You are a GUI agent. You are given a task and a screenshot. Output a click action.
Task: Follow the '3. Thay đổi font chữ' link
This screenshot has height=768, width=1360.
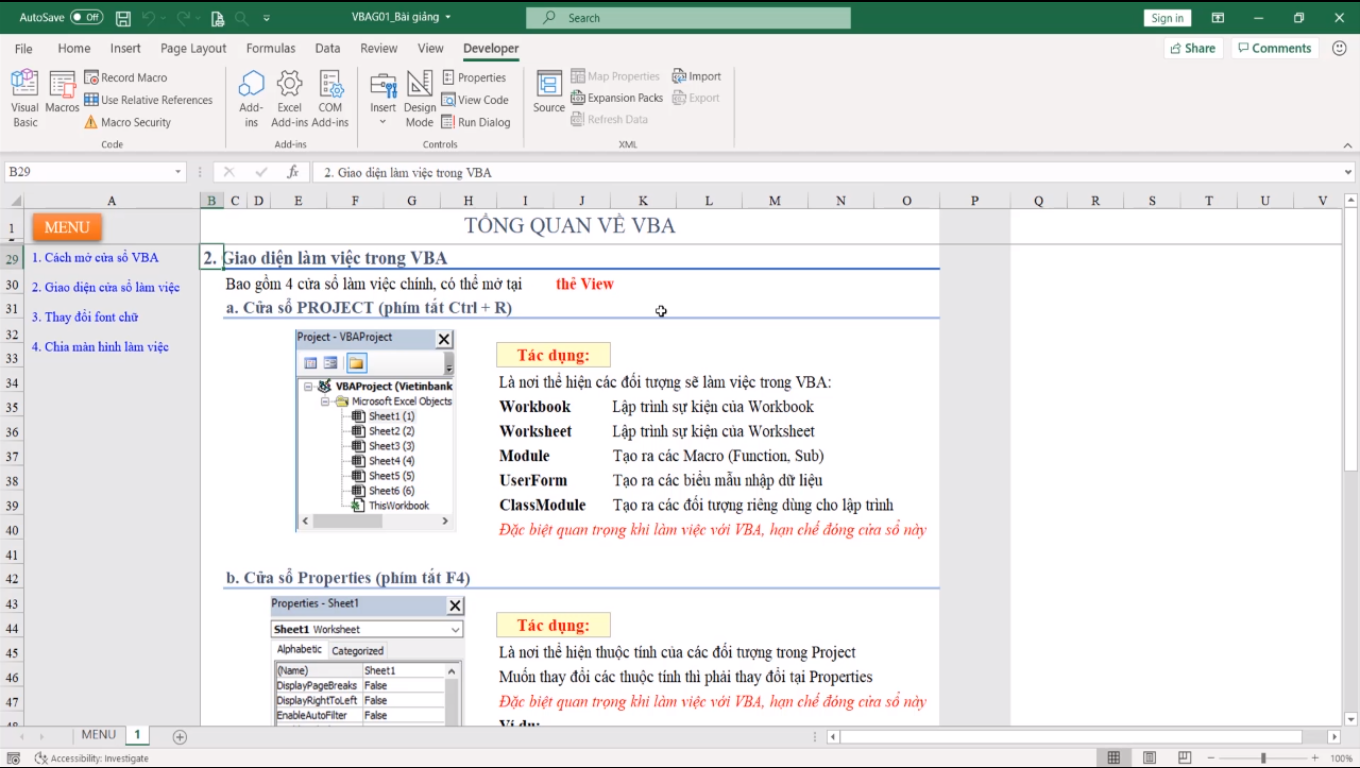[x=84, y=317]
